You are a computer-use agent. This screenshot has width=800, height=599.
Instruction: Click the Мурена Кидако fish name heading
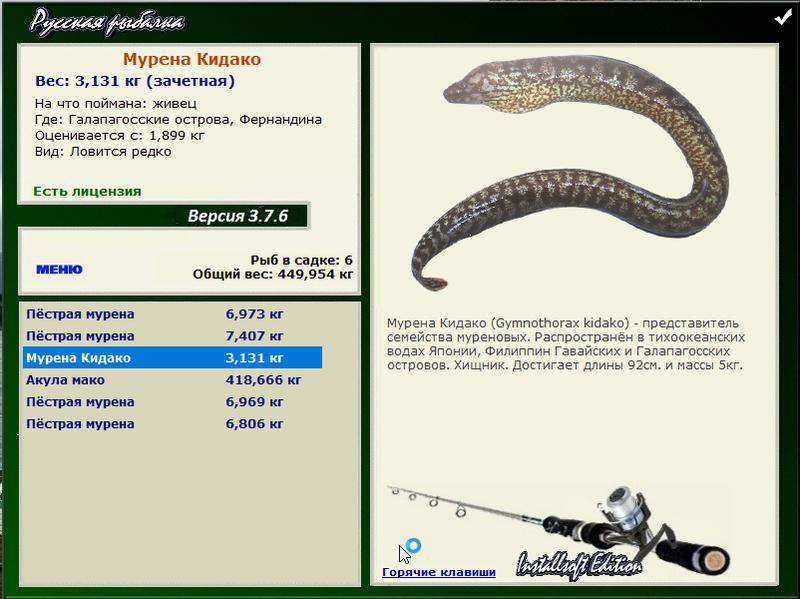pyautogui.click(x=192, y=59)
